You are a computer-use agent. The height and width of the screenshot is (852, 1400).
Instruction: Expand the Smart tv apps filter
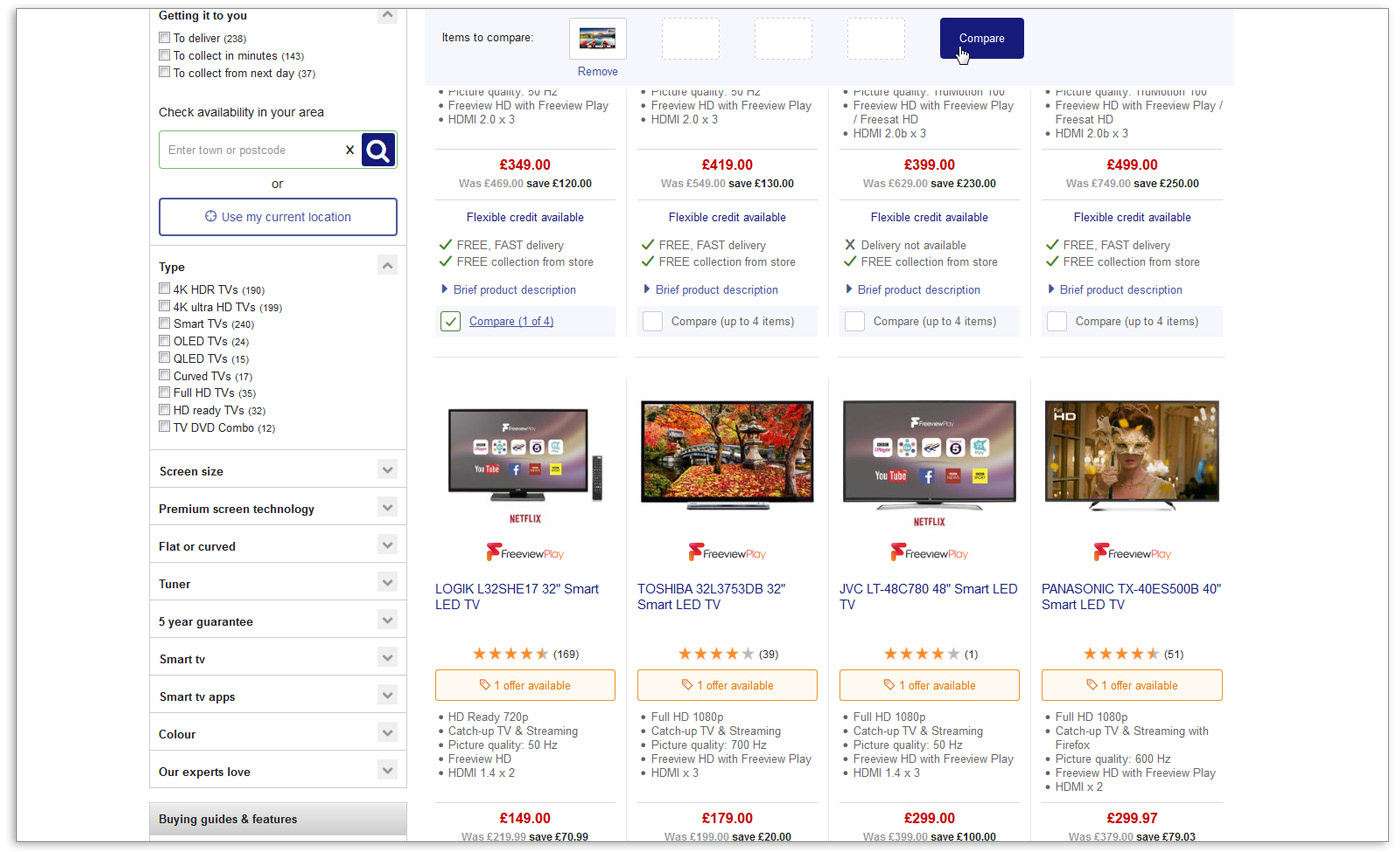tap(387, 695)
